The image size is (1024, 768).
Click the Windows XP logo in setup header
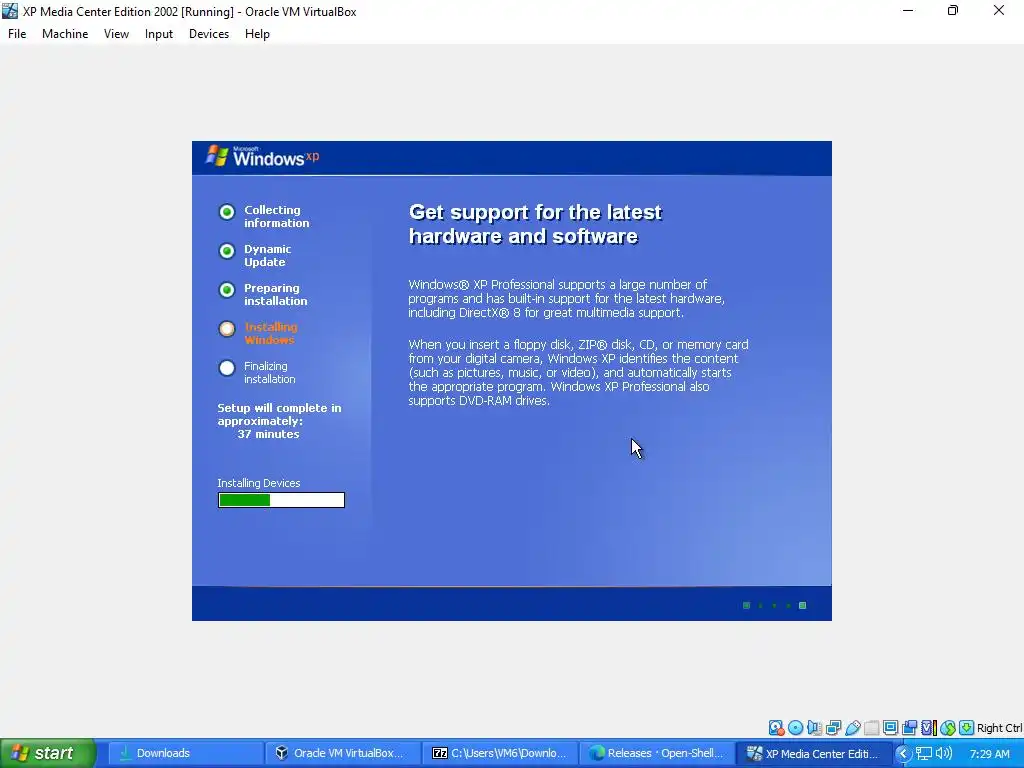[x=263, y=157]
